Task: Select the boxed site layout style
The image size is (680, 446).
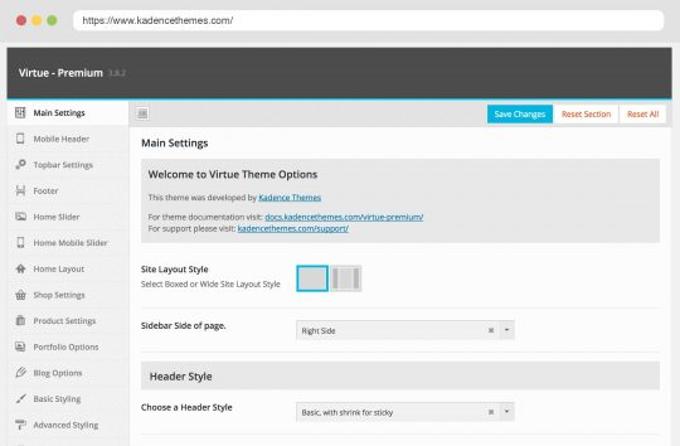Action: pyautogui.click(x=313, y=279)
